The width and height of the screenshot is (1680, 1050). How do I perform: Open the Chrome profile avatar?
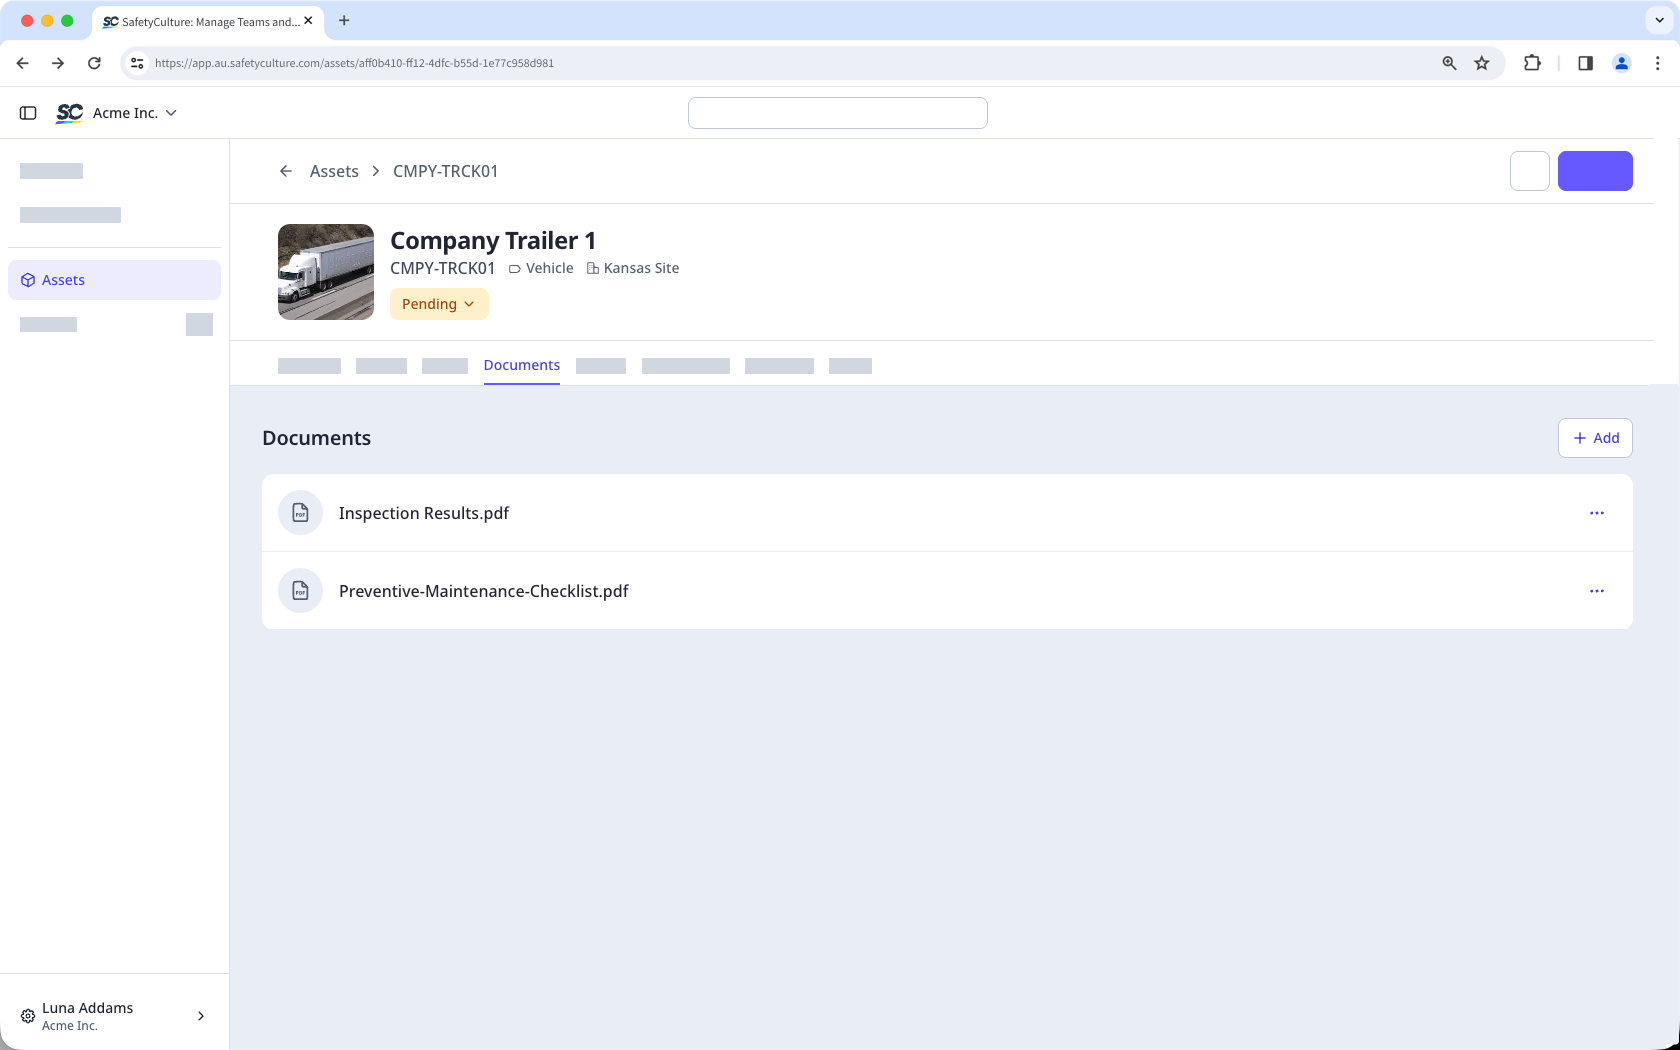pyautogui.click(x=1622, y=63)
